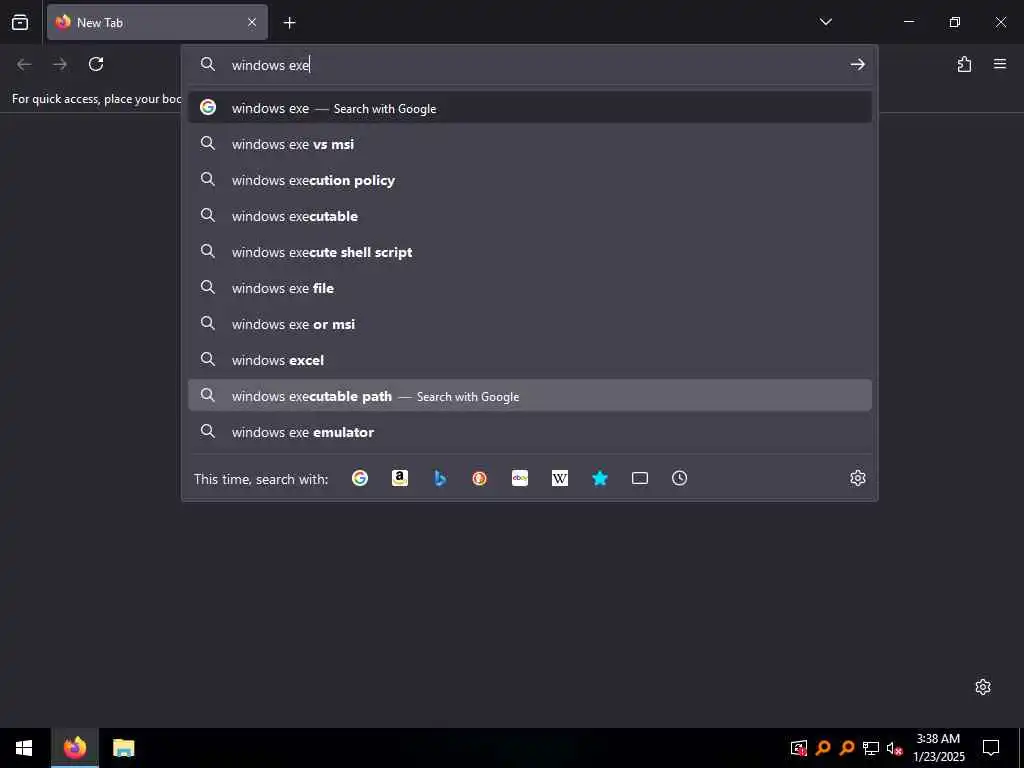Click the Go arrow in address bar
1024x768 pixels.
857,64
